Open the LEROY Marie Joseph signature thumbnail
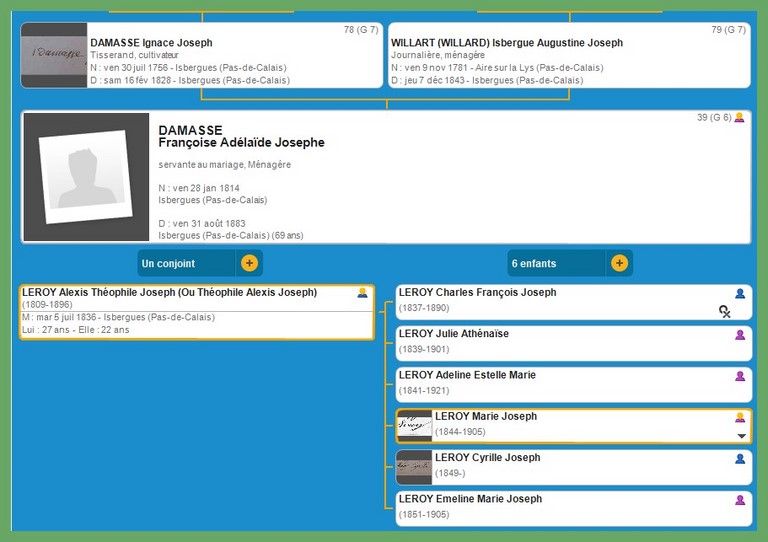The width and height of the screenshot is (768, 542). point(414,426)
